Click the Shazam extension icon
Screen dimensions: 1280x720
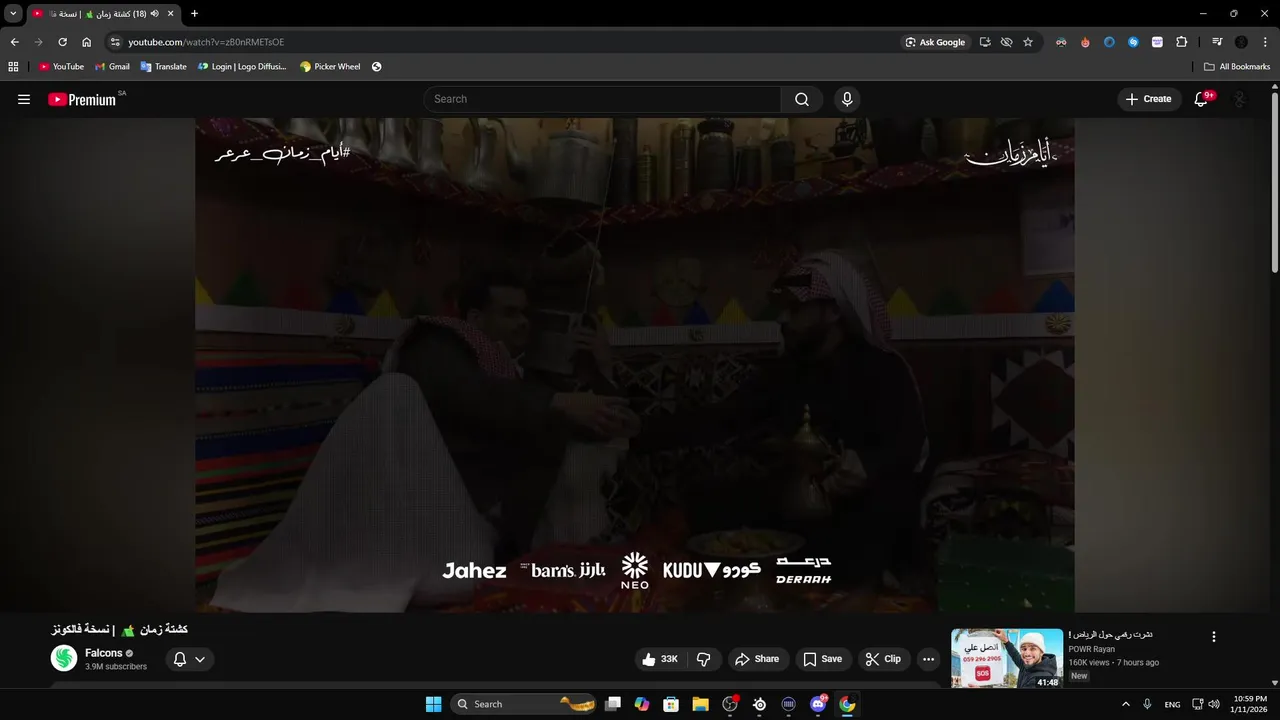coord(1133,42)
